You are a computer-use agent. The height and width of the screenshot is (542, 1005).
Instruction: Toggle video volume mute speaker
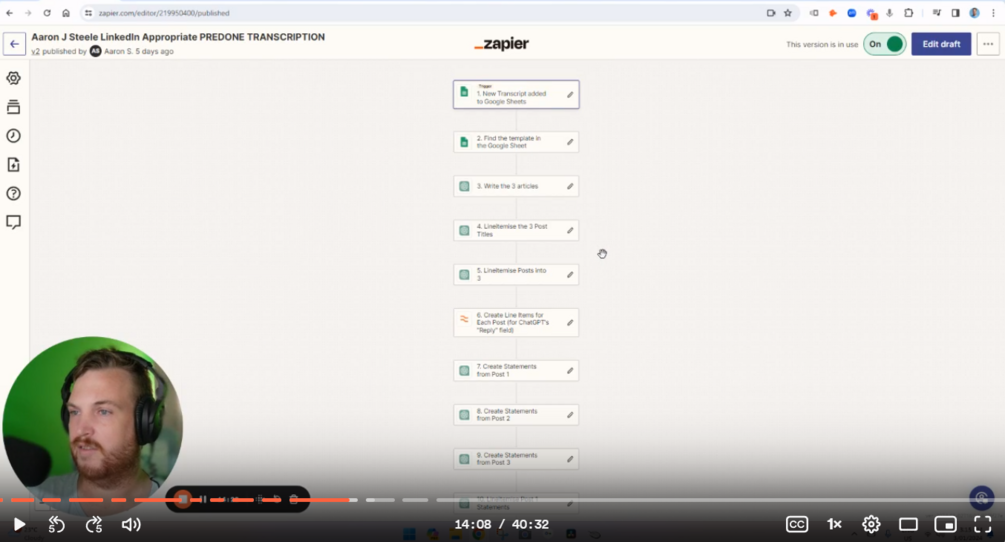click(131, 525)
